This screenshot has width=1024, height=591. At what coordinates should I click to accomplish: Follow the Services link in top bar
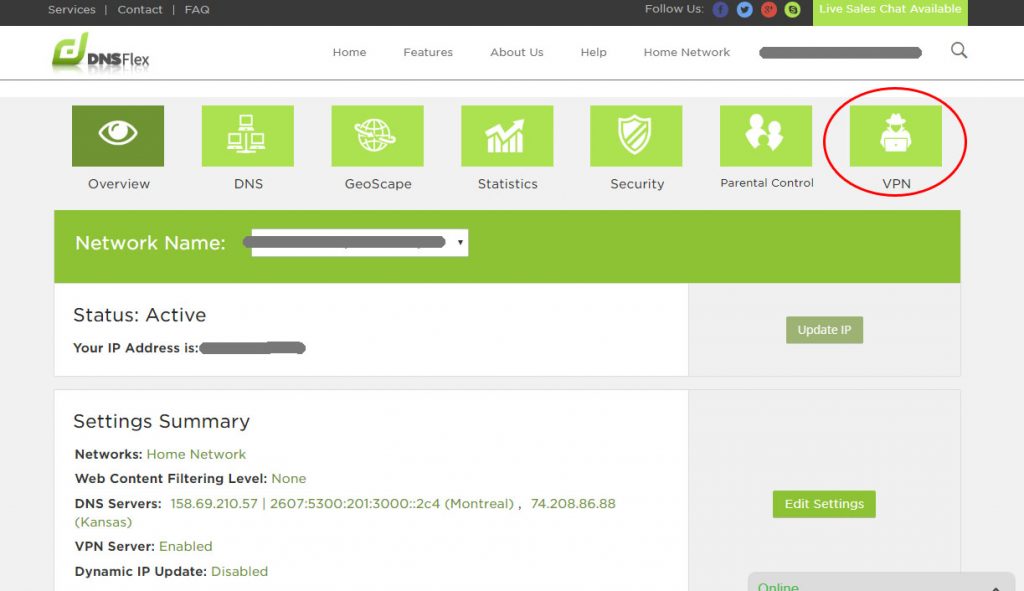point(72,10)
